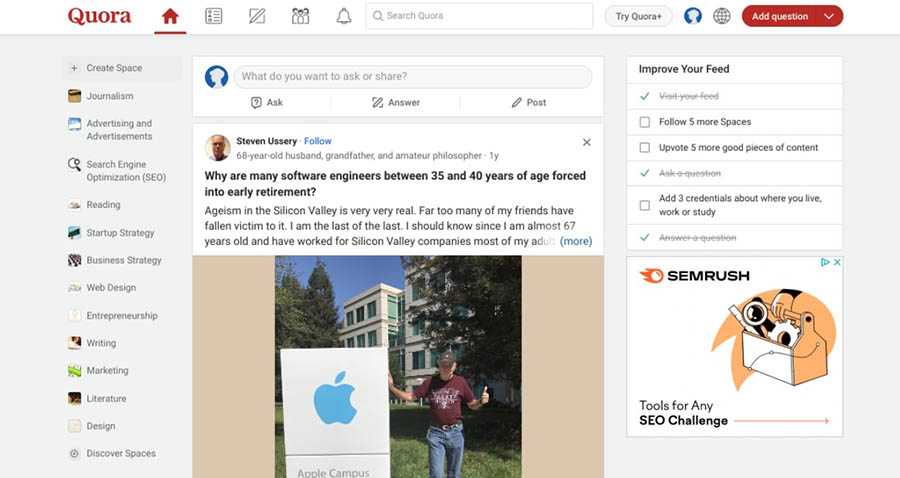Expand the Add question dropdown arrow

[x=828, y=16]
